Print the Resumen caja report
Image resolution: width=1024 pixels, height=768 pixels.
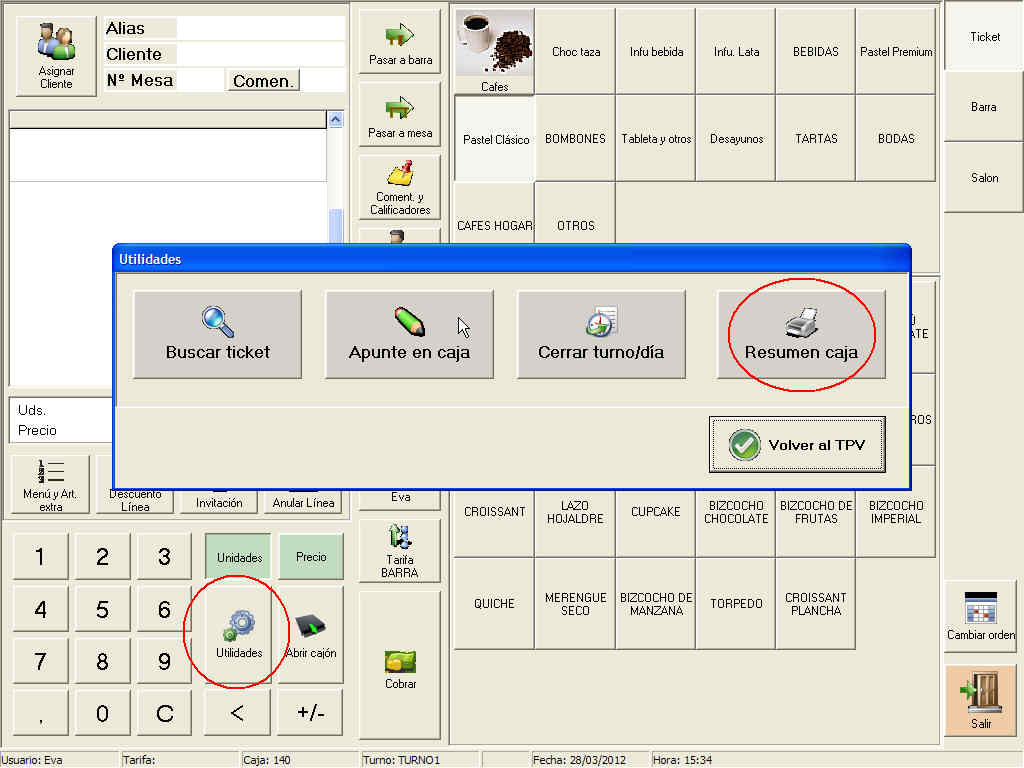(801, 334)
